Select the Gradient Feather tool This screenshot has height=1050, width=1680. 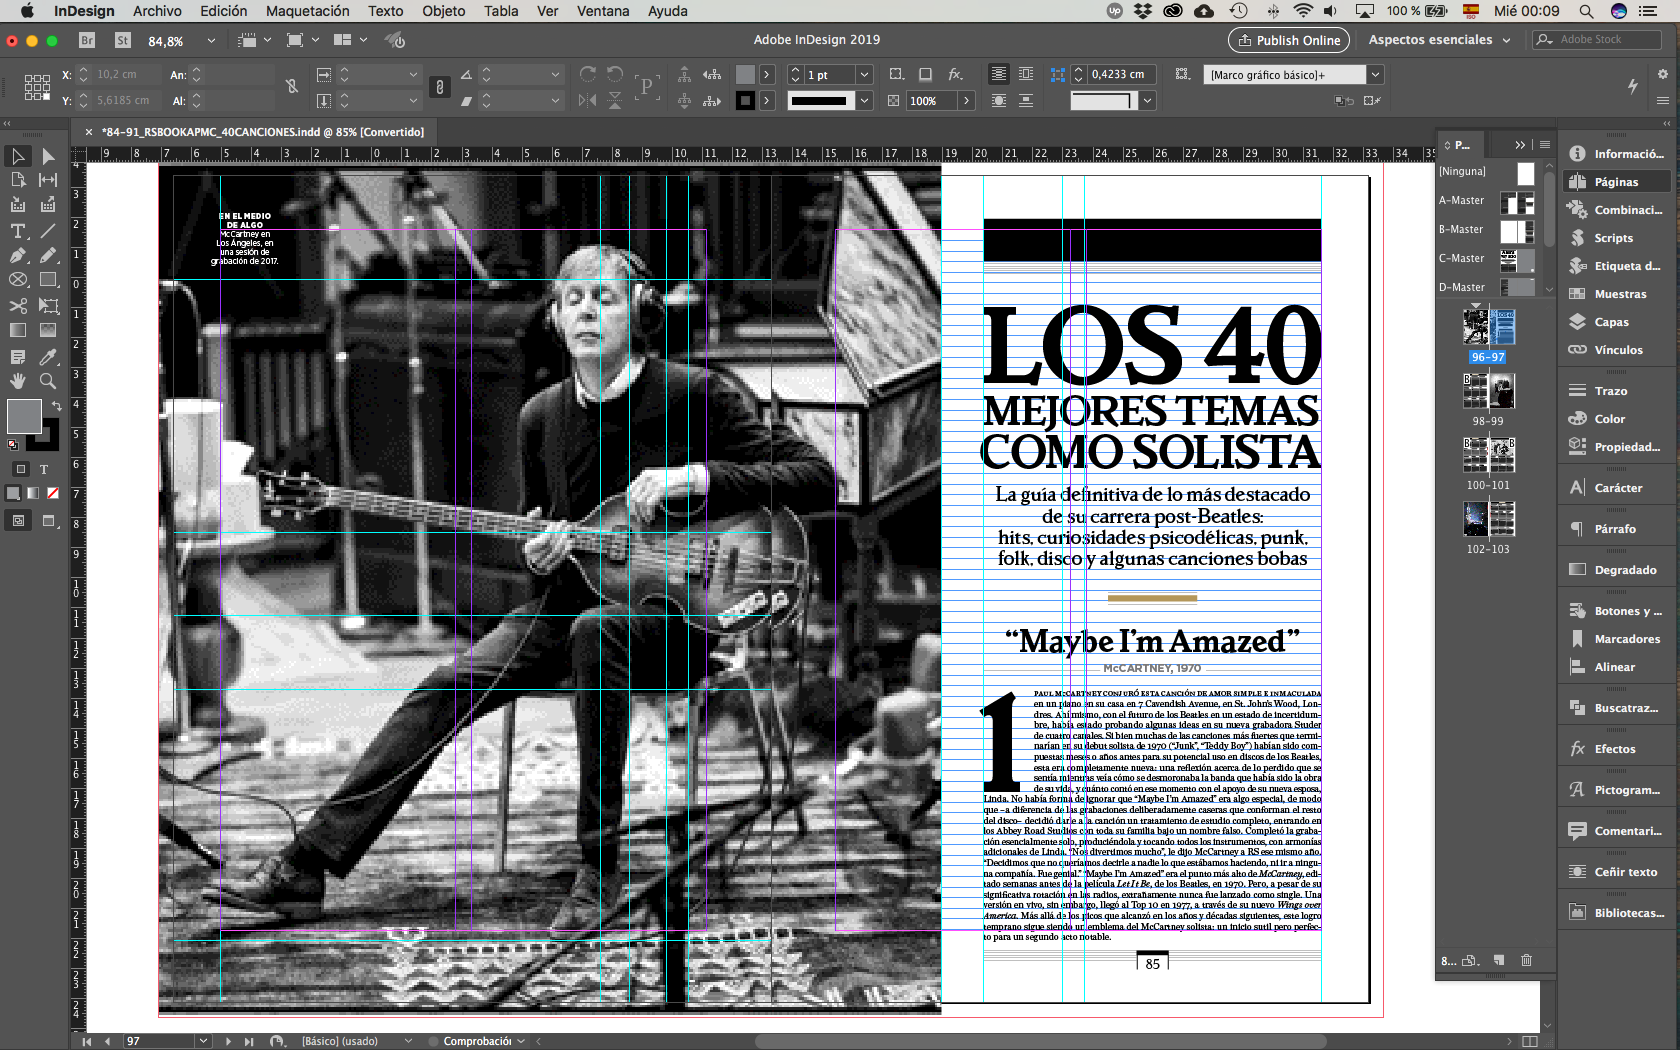(48, 330)
